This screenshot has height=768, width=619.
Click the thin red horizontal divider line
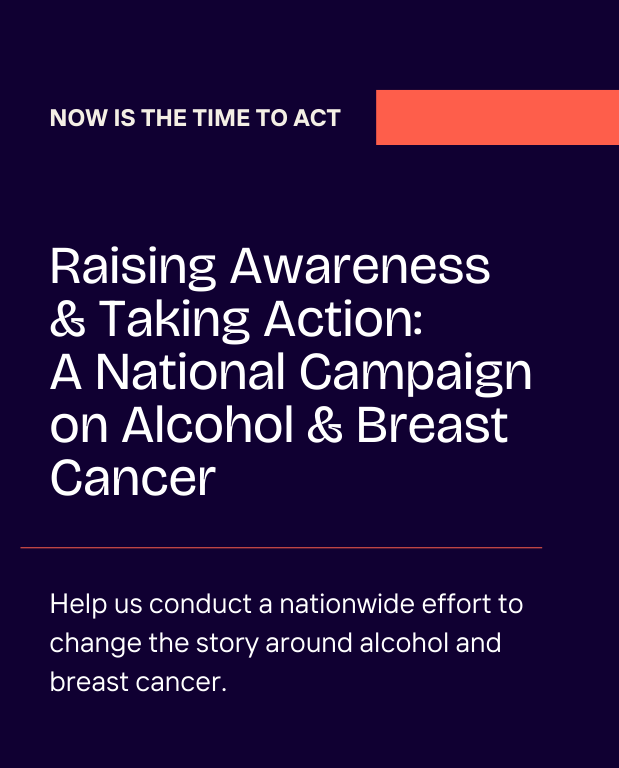click(x=281, y=548)
